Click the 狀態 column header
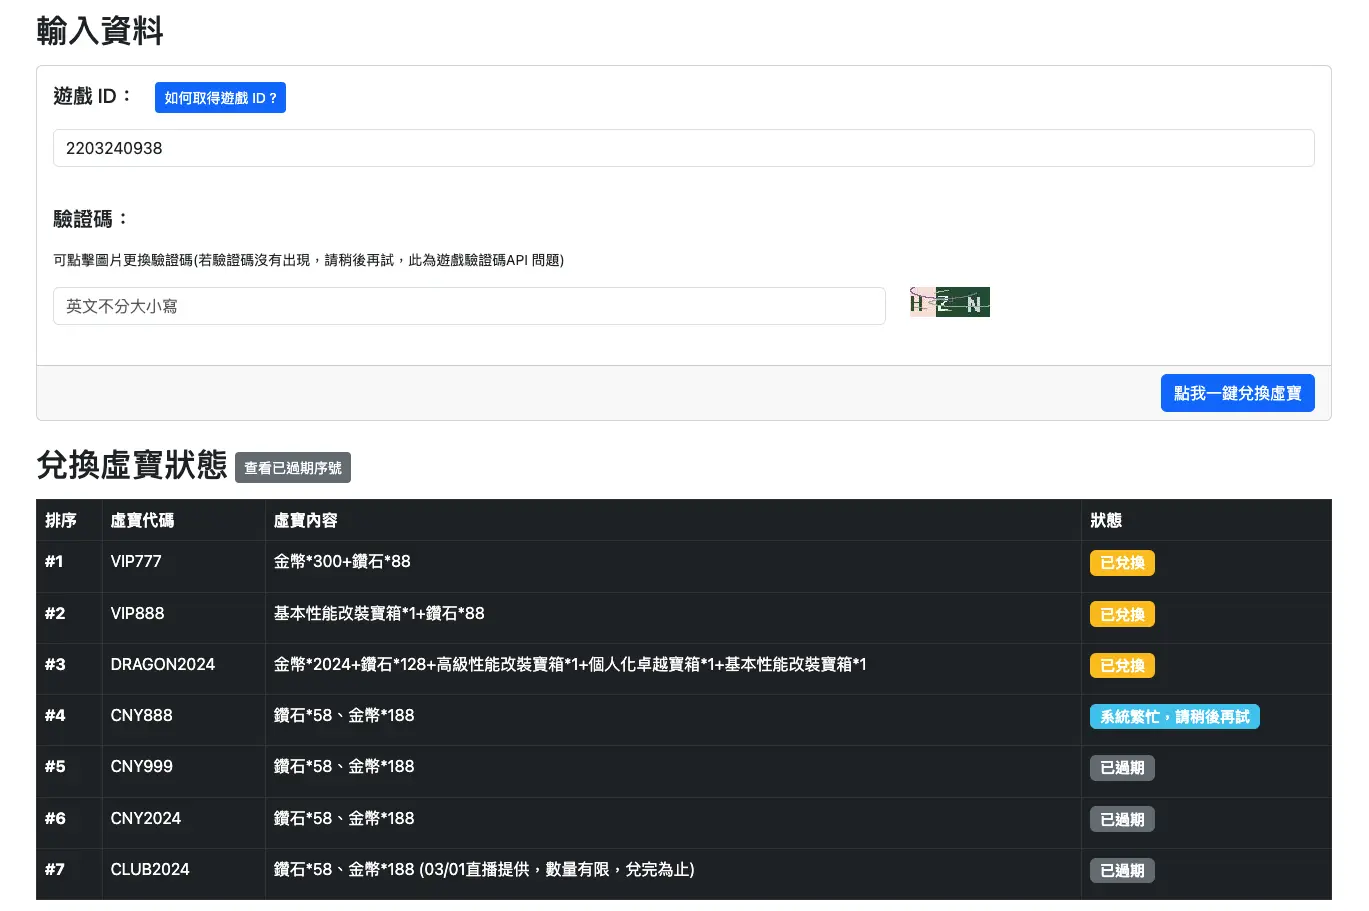 coord(1104,520)
